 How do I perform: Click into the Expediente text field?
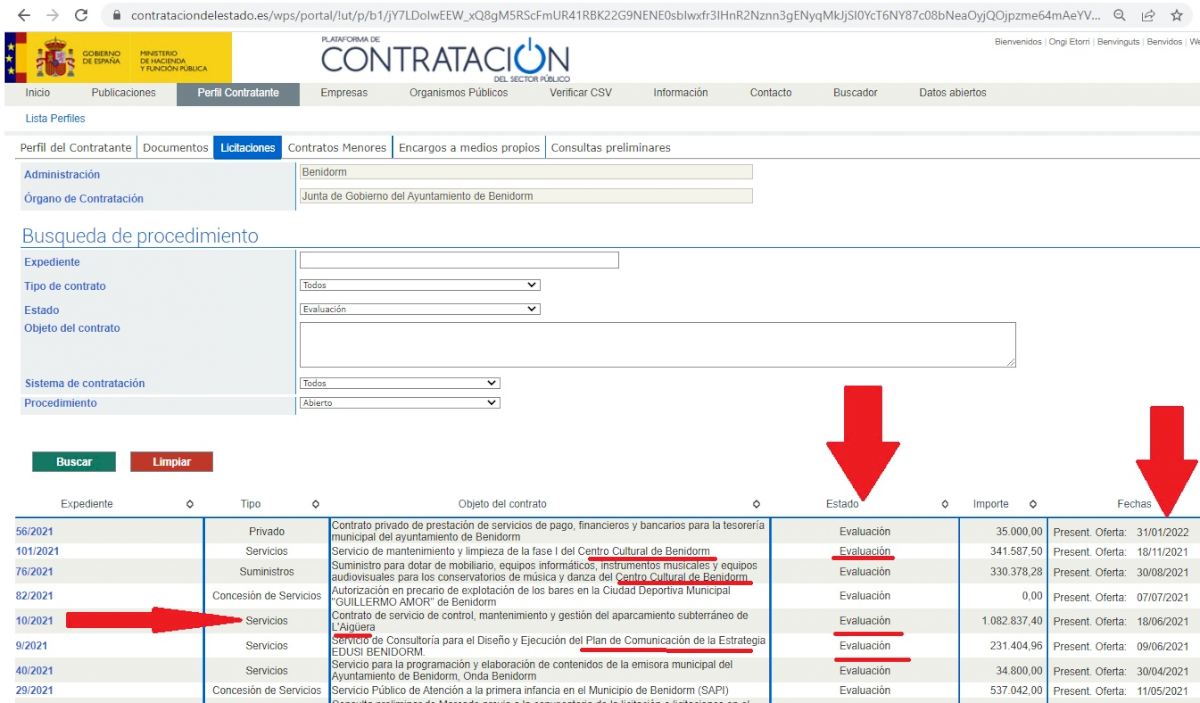[x=458, y=261]
